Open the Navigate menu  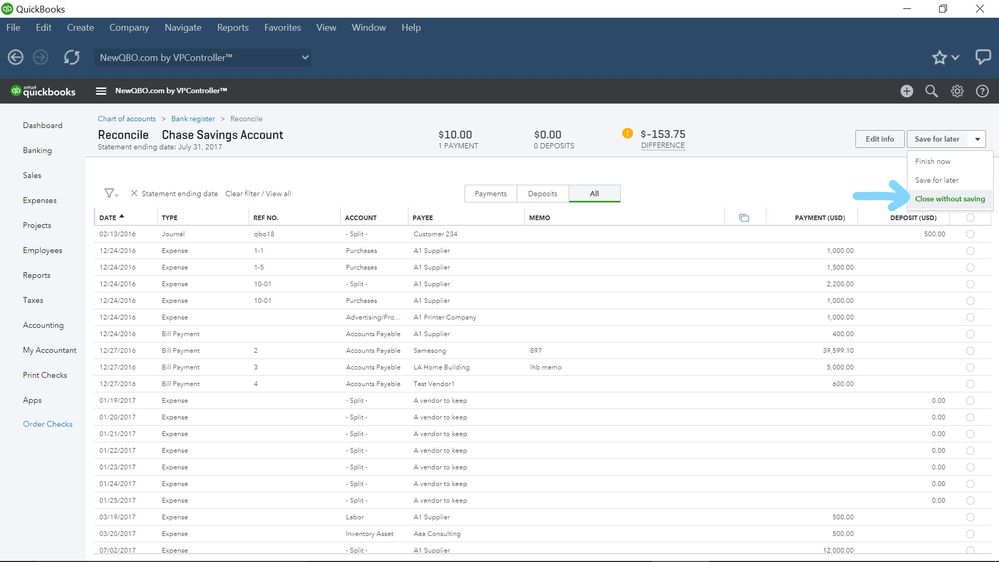click(183, 27)
